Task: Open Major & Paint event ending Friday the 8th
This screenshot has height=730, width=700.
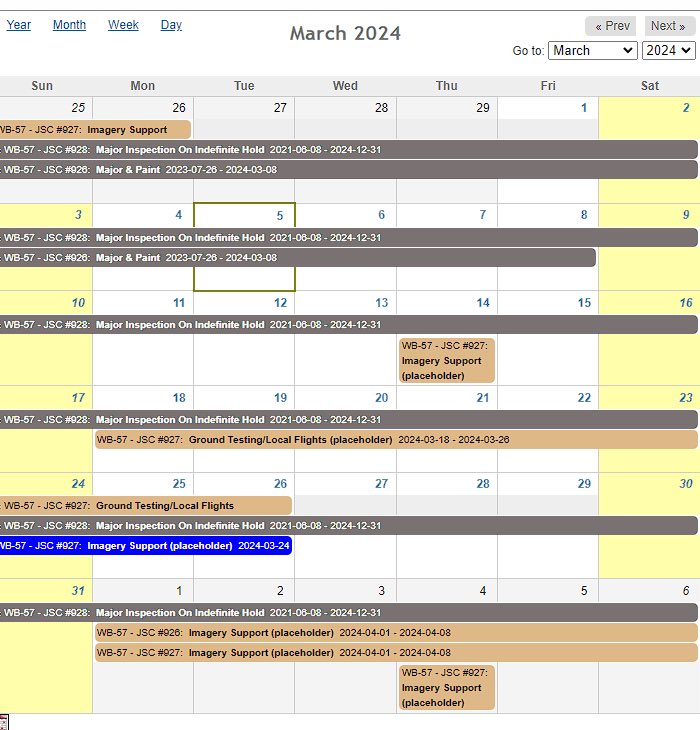Action: pos(298,257)
